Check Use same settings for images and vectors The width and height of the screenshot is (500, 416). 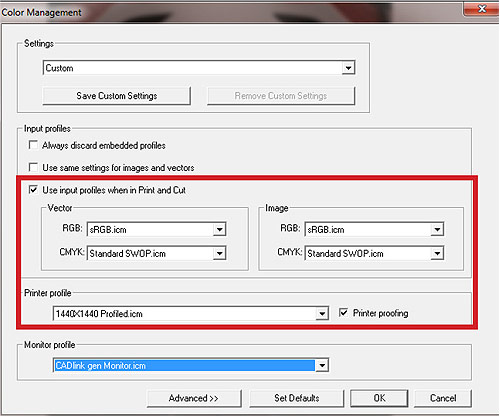(33, 167)
